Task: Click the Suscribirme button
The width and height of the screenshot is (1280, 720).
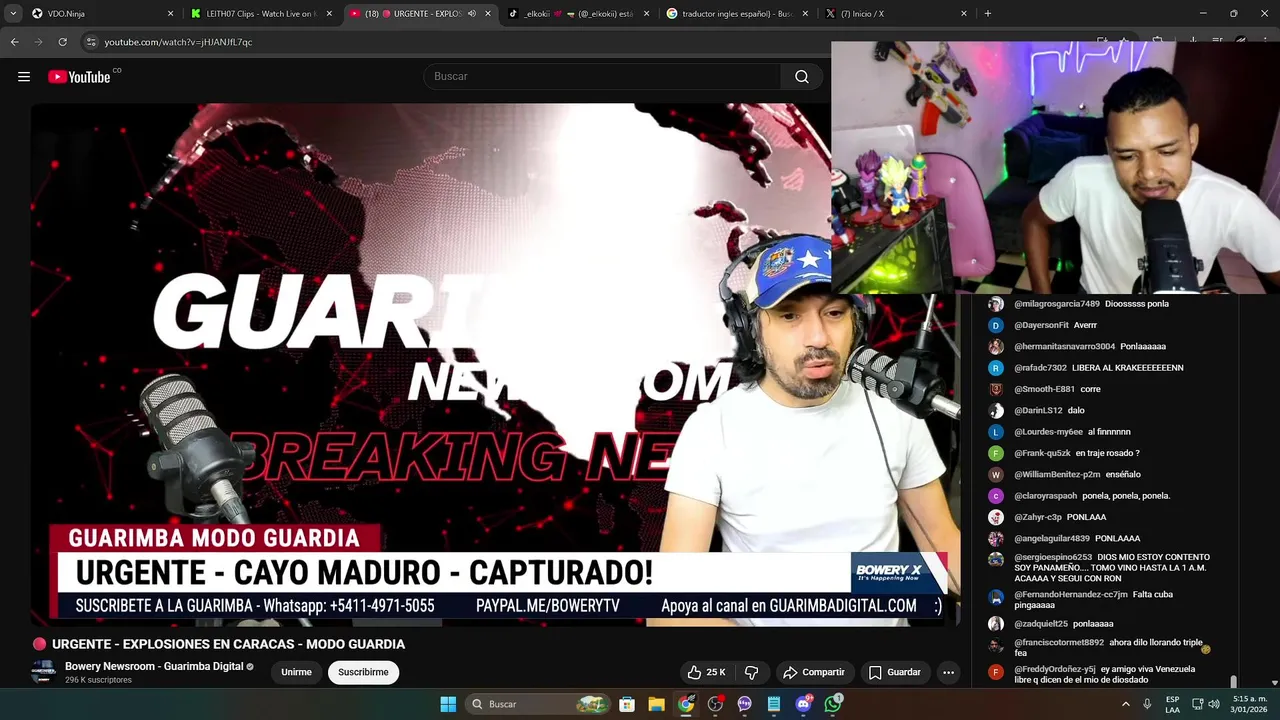Action: pyautogui.click(x=363, y=672)
